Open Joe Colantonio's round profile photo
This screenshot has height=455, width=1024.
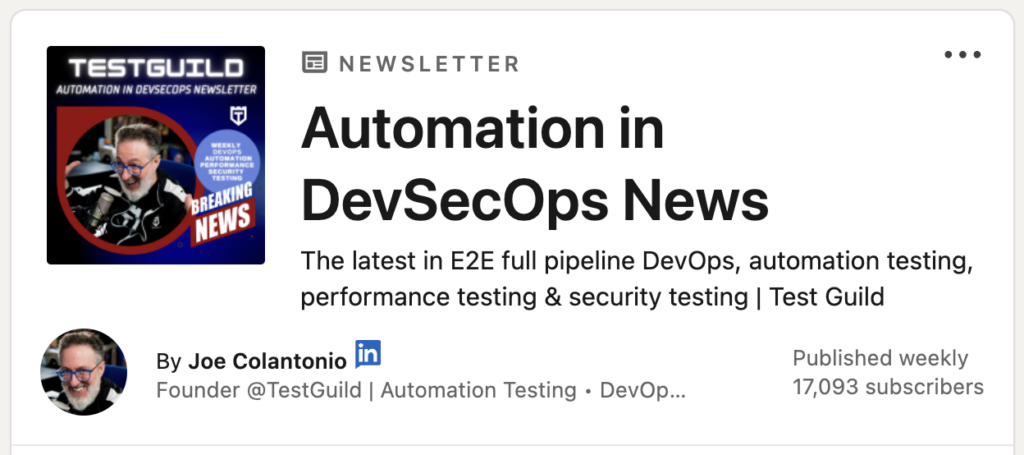pyautogui.click(x=84, y=372)
